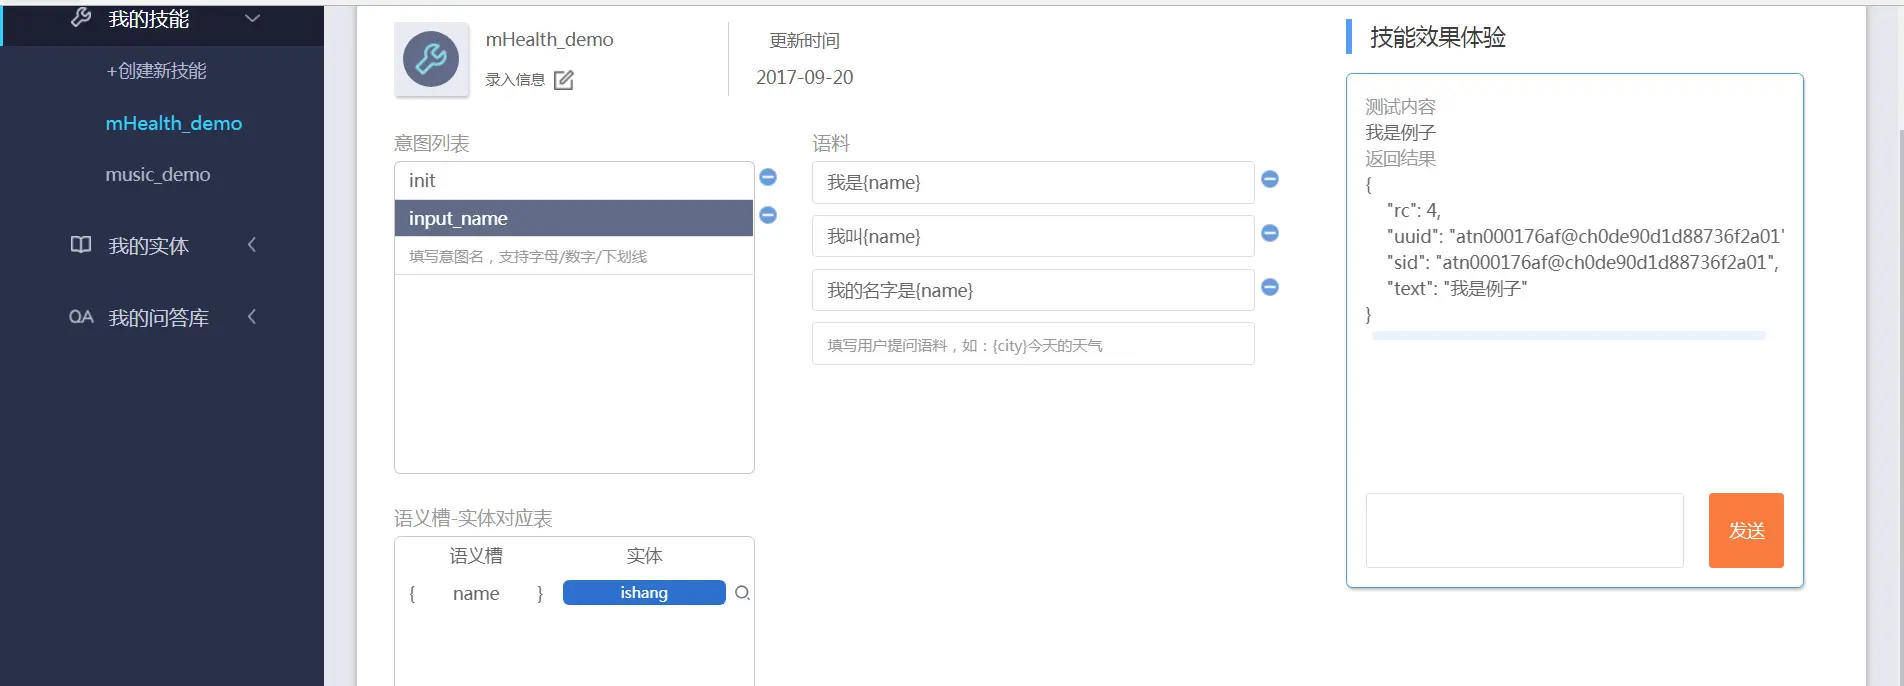The image size is (1904, 686).
Task: Click the 我的名字是{name} corpus field
Action: [1033, 290]
